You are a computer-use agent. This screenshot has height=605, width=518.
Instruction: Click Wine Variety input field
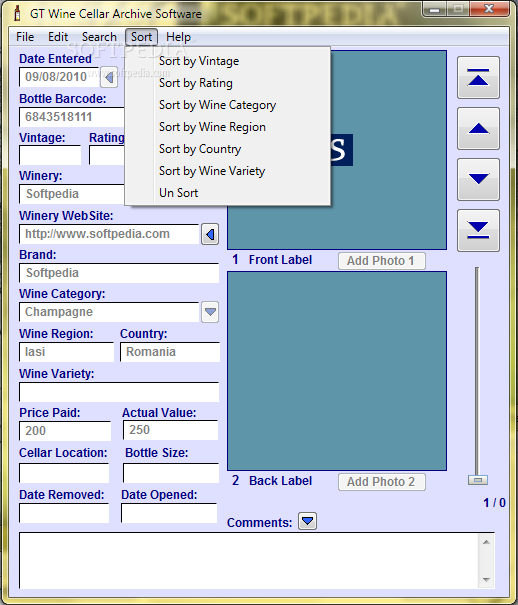(x=119, y=392)
